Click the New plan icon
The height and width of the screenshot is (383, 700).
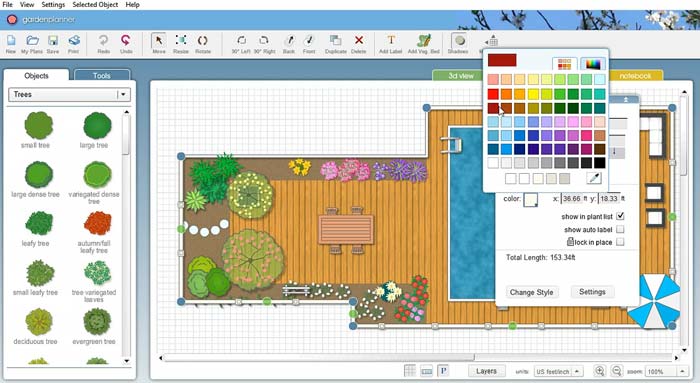(x=11, y=41)
